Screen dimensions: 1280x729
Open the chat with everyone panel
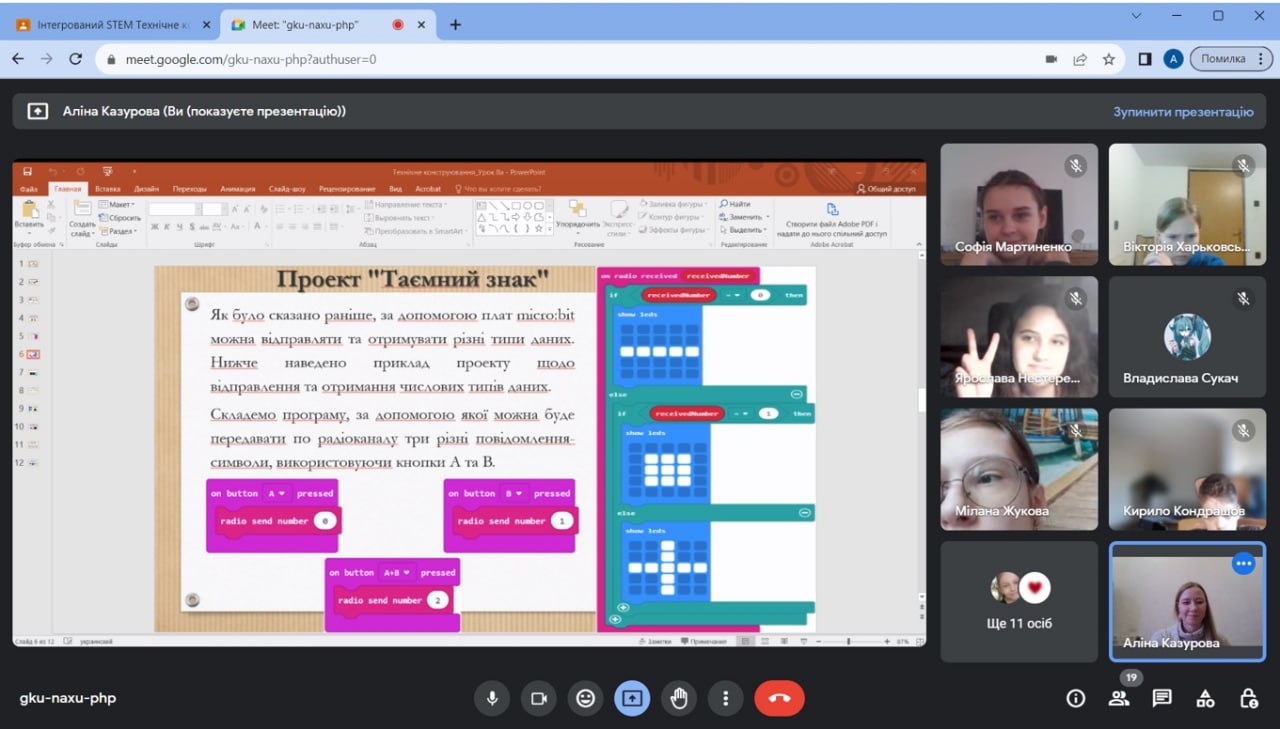(x=1161, y=698)
